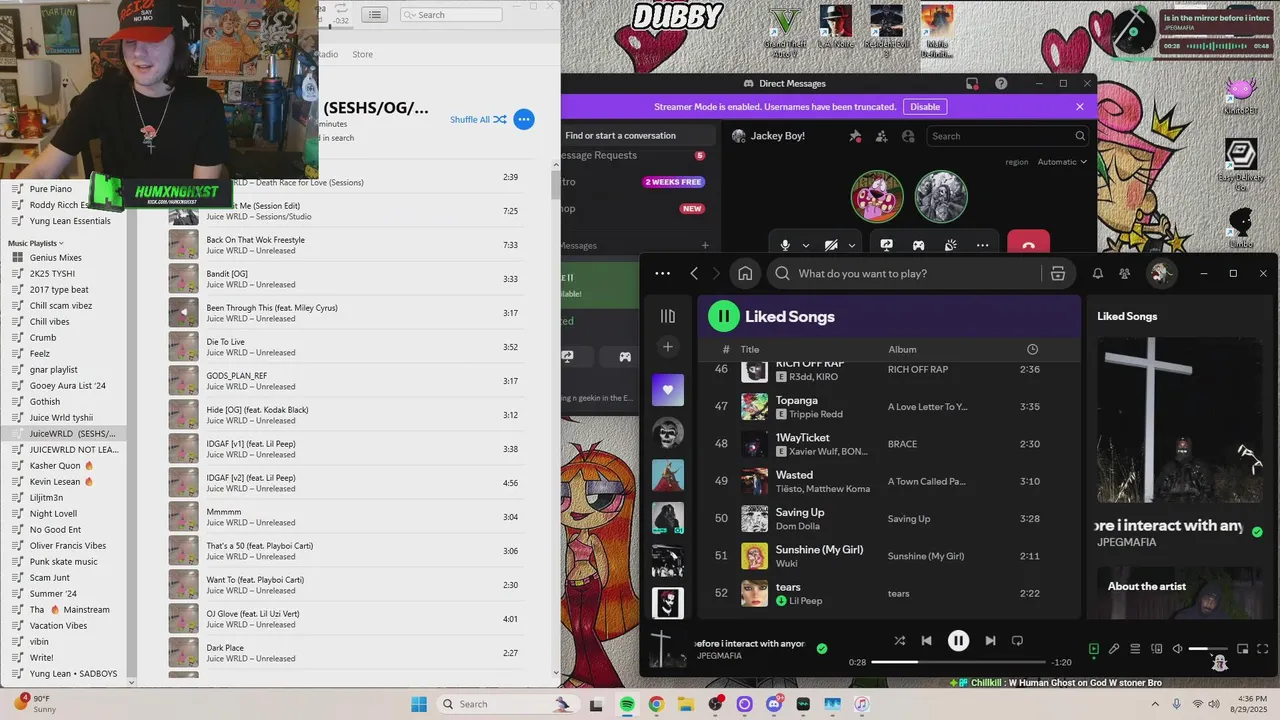Viewport: 1280px width, 720px height.
Task: Add friends to Discord DM
Action: [881, 136]
